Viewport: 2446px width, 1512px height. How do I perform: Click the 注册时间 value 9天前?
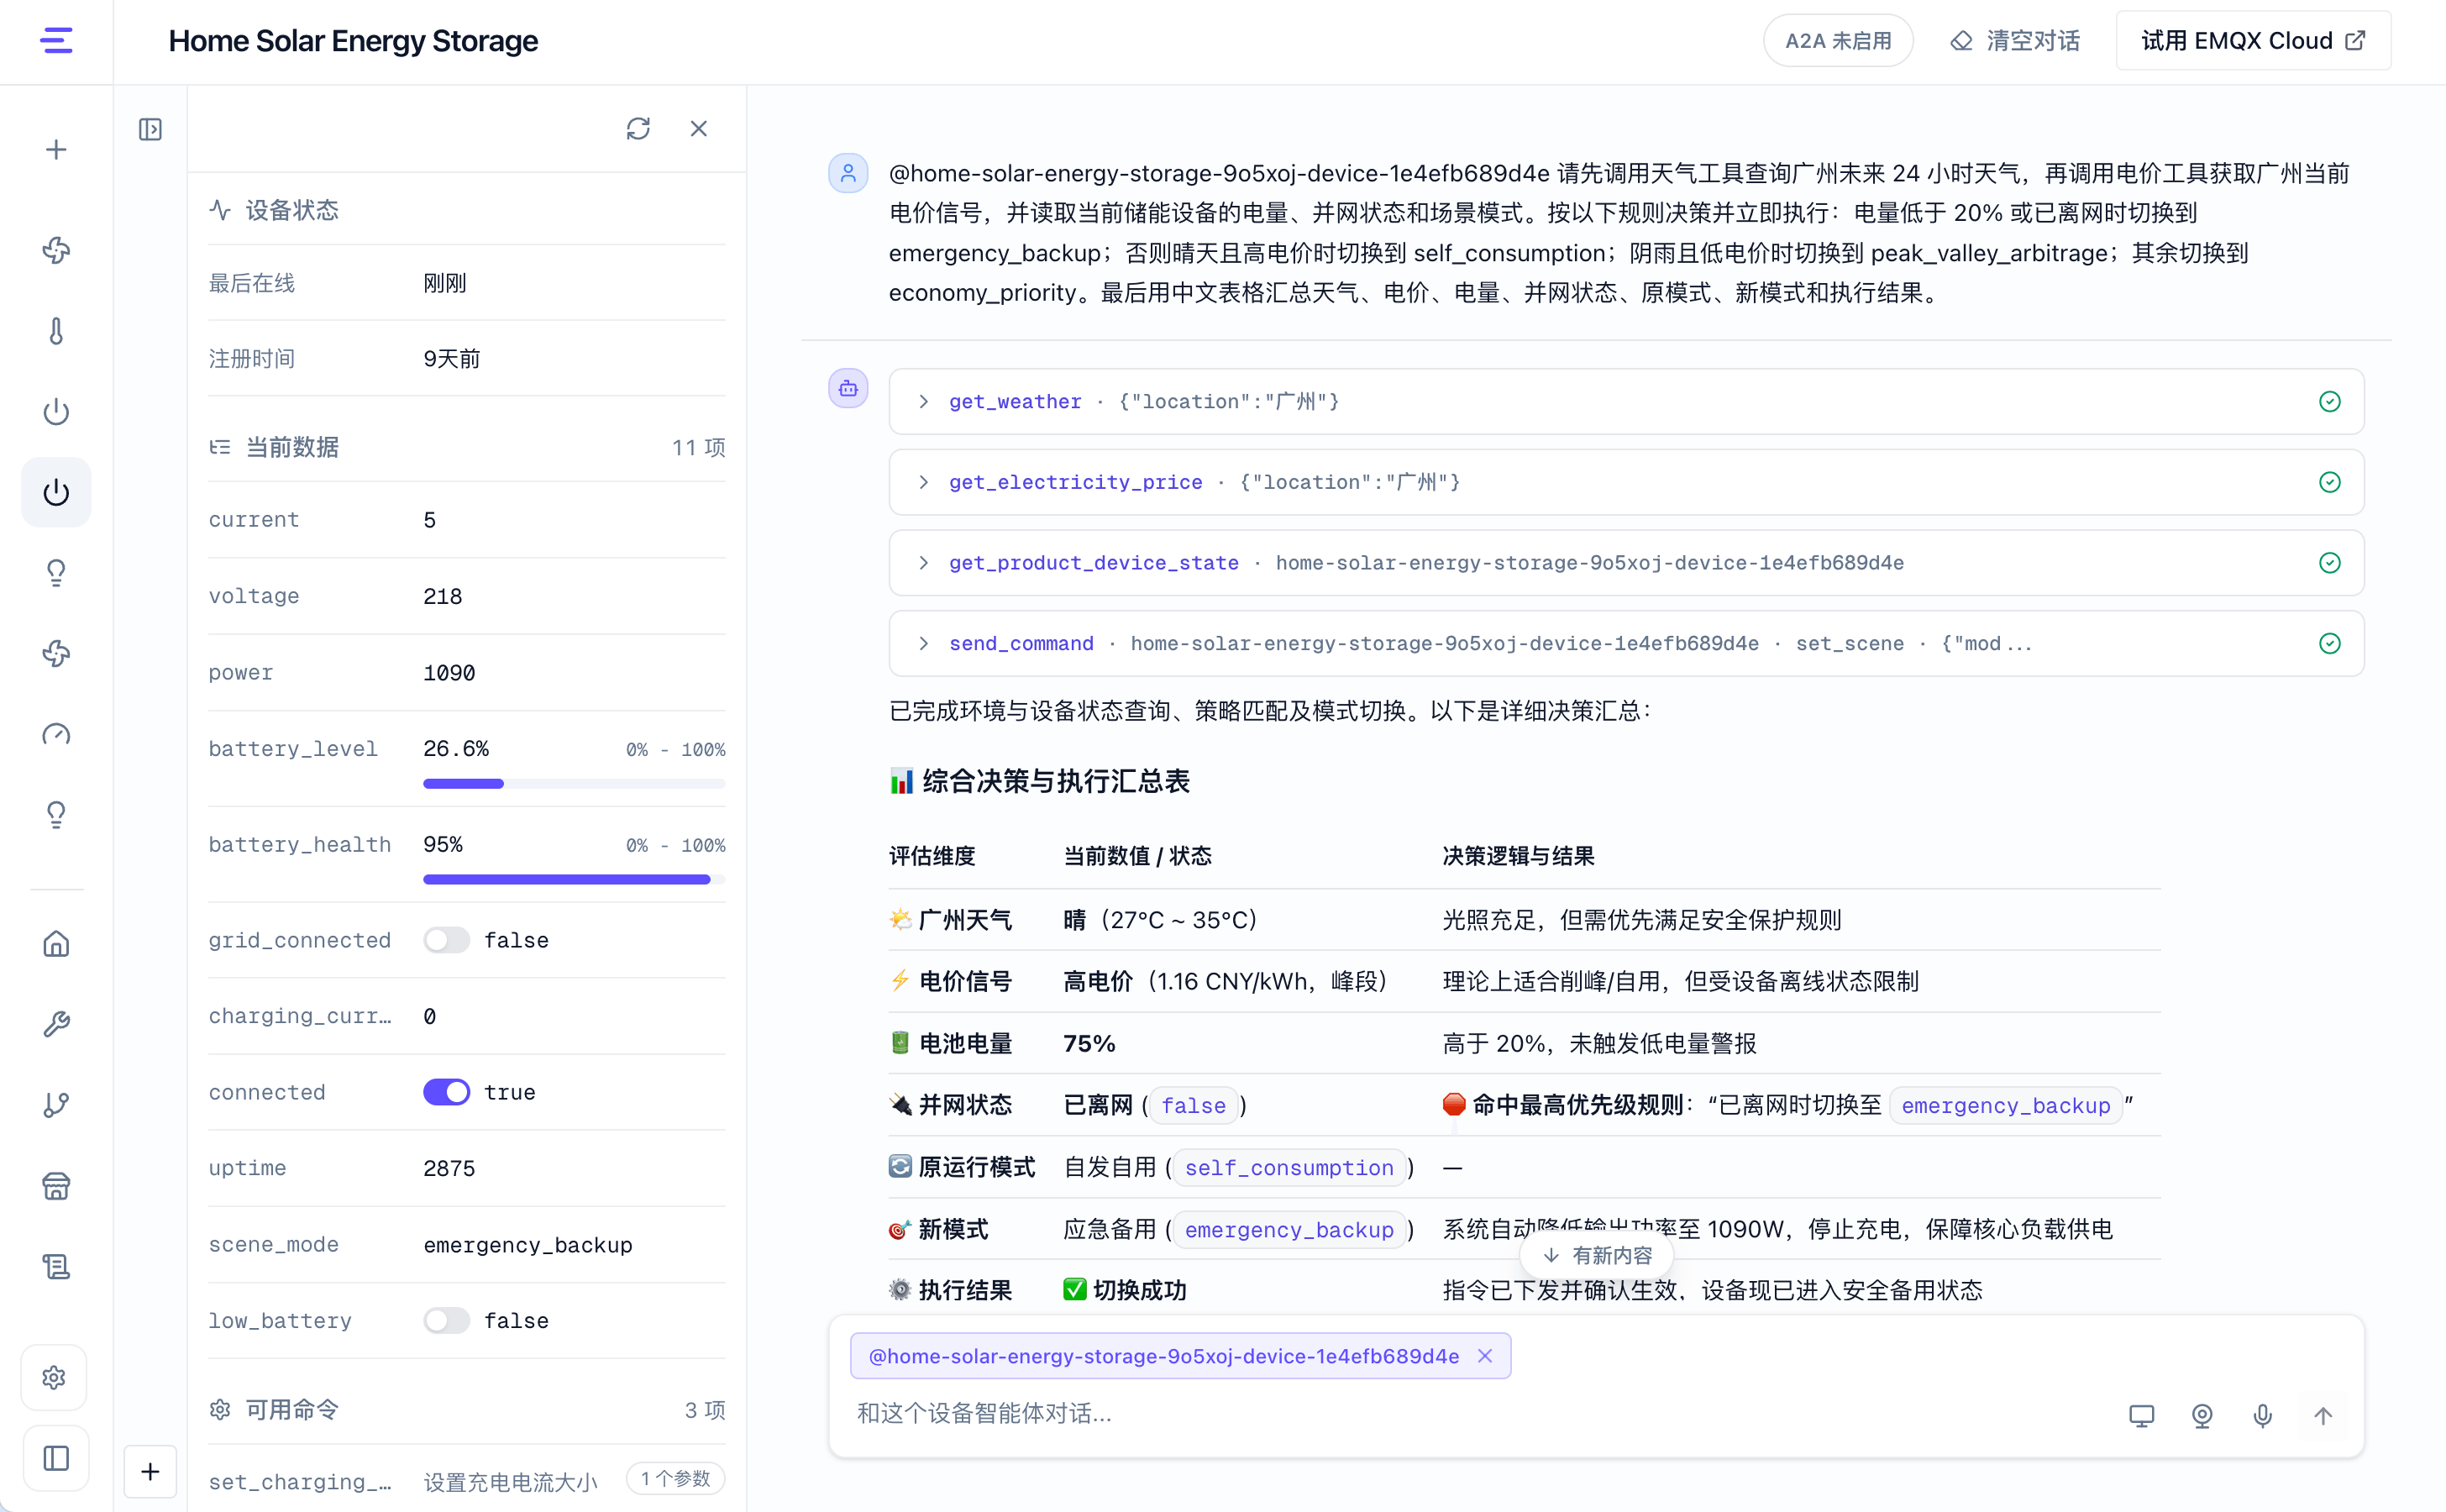click(452, 359)
